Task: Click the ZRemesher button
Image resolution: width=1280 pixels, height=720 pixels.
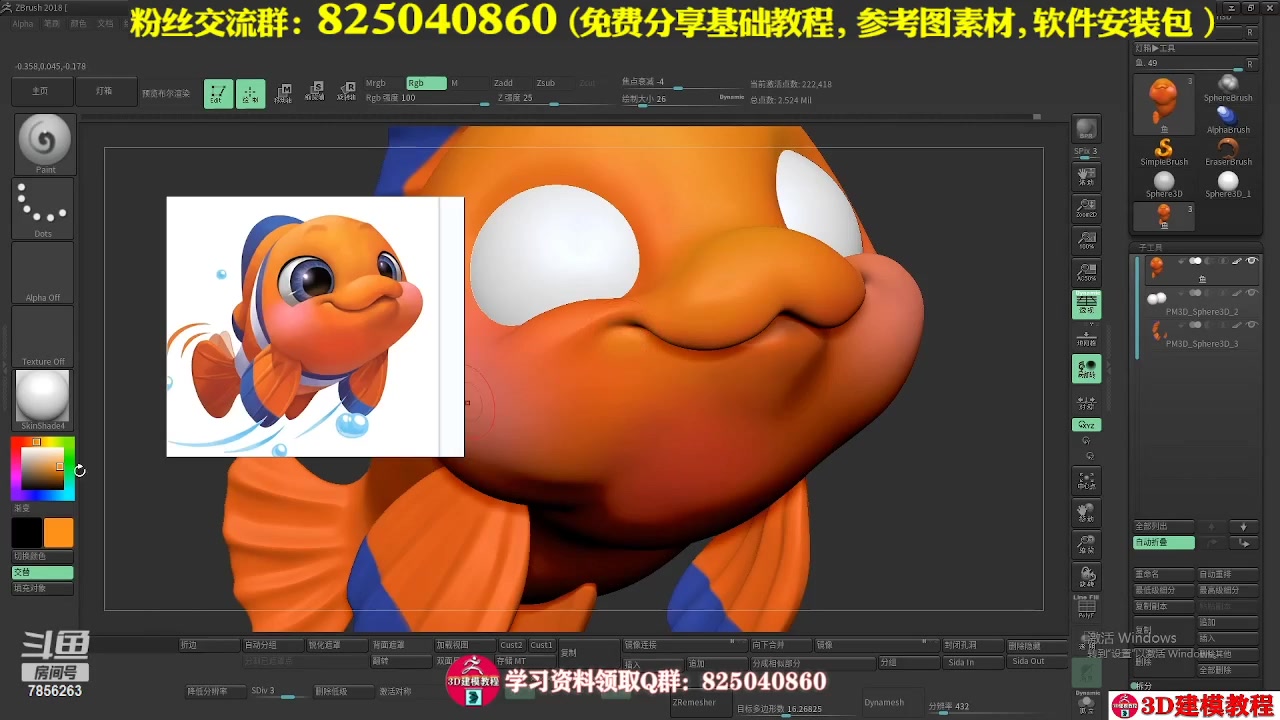Action: tap(700, 703)
